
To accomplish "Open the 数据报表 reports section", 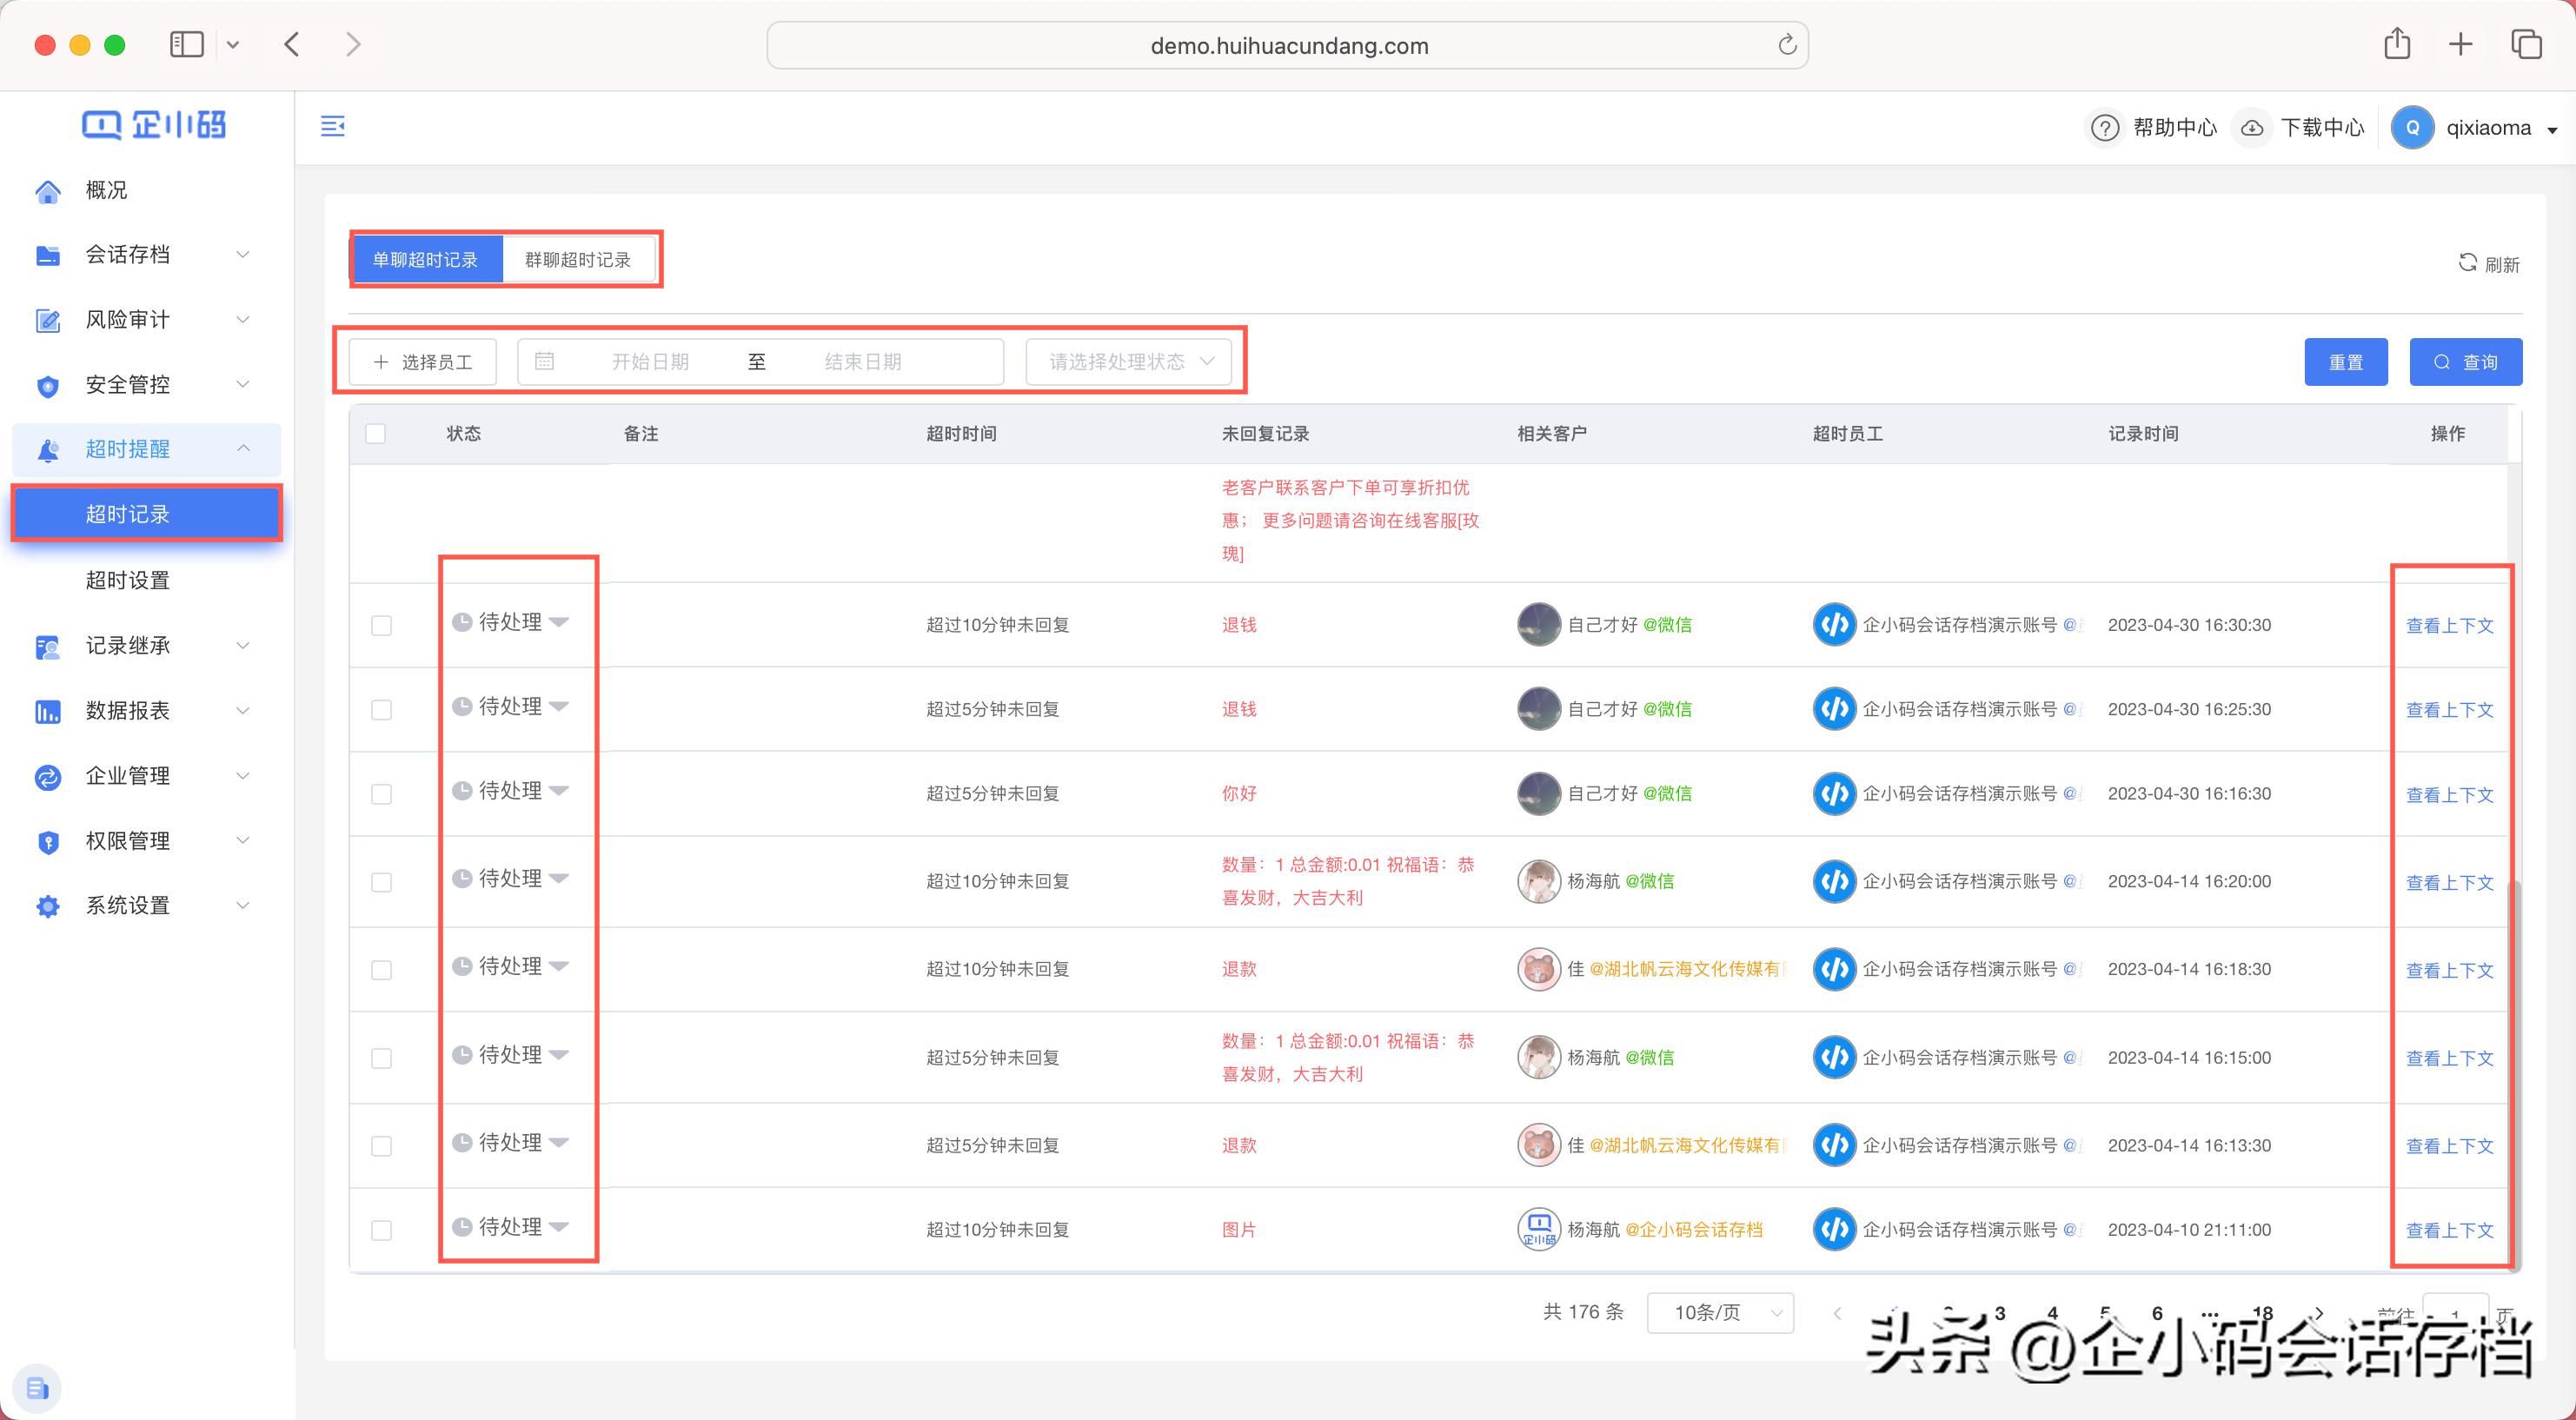I will pos(128,711).
